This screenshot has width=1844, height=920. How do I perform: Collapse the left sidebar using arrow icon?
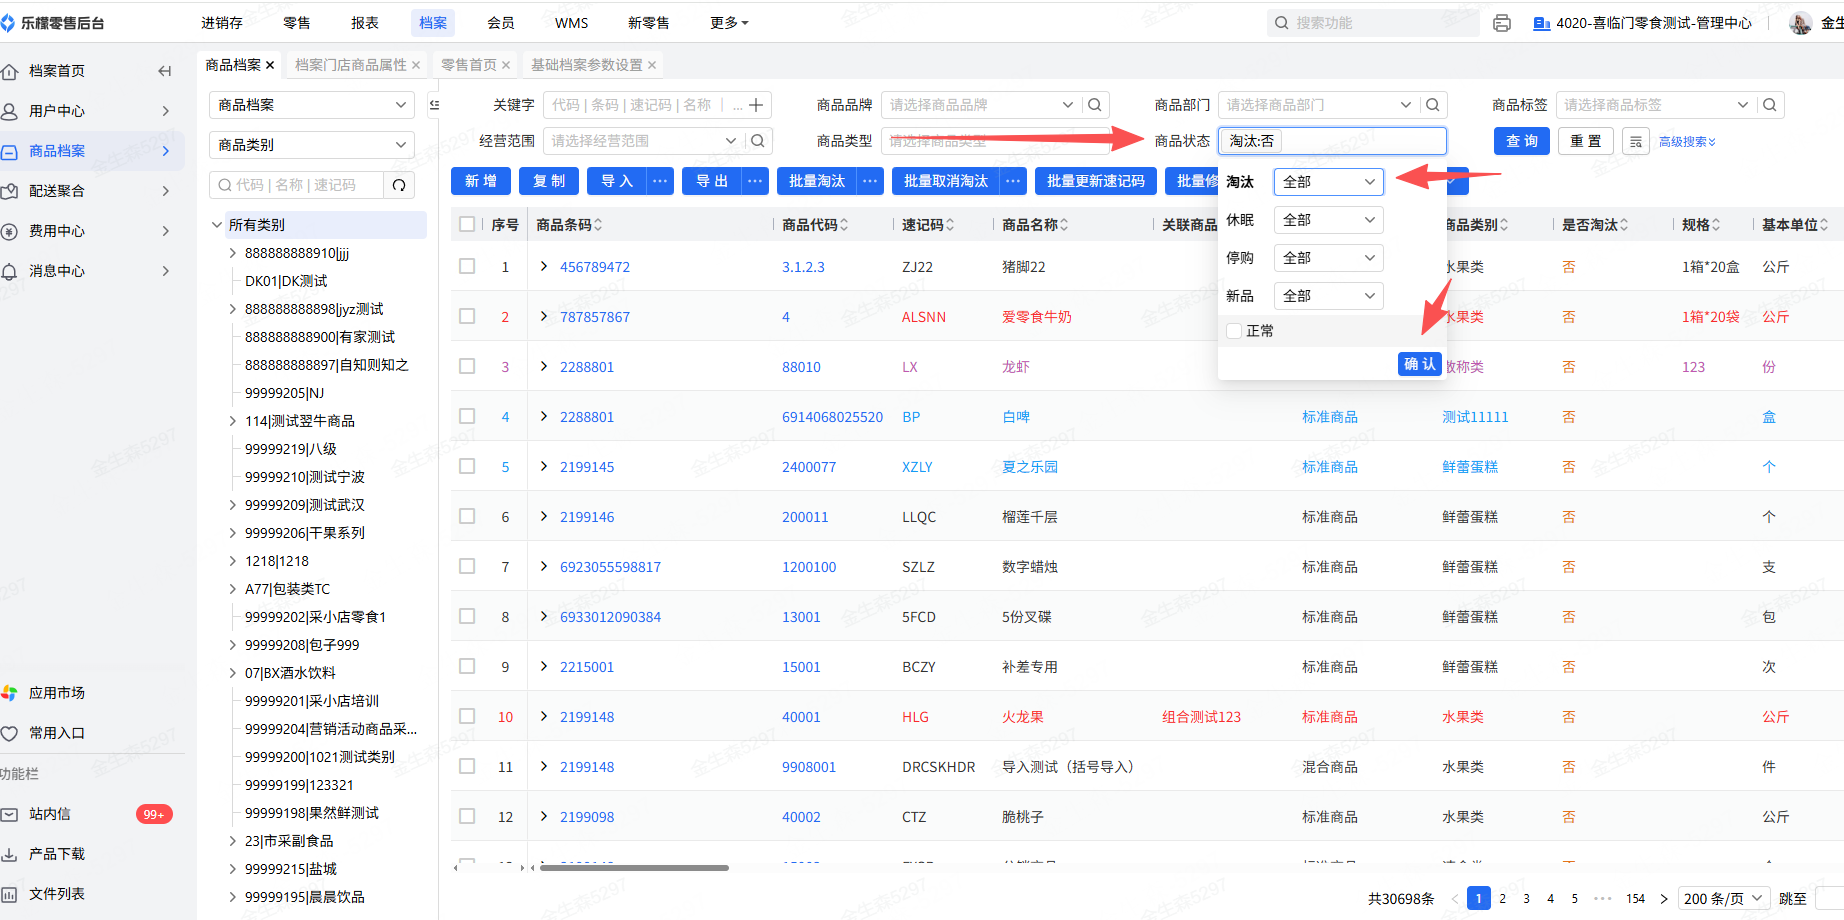[165, 71]
